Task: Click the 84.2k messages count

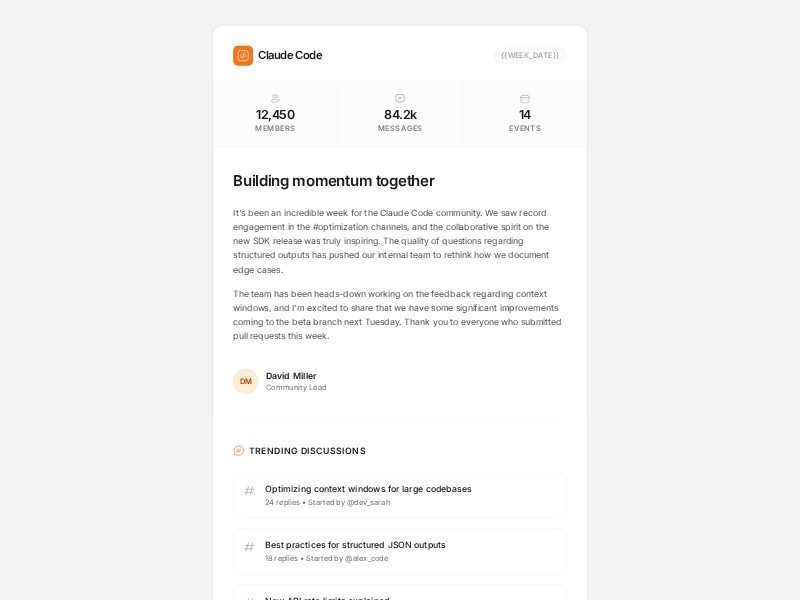Action: click(x=400, y=115)
